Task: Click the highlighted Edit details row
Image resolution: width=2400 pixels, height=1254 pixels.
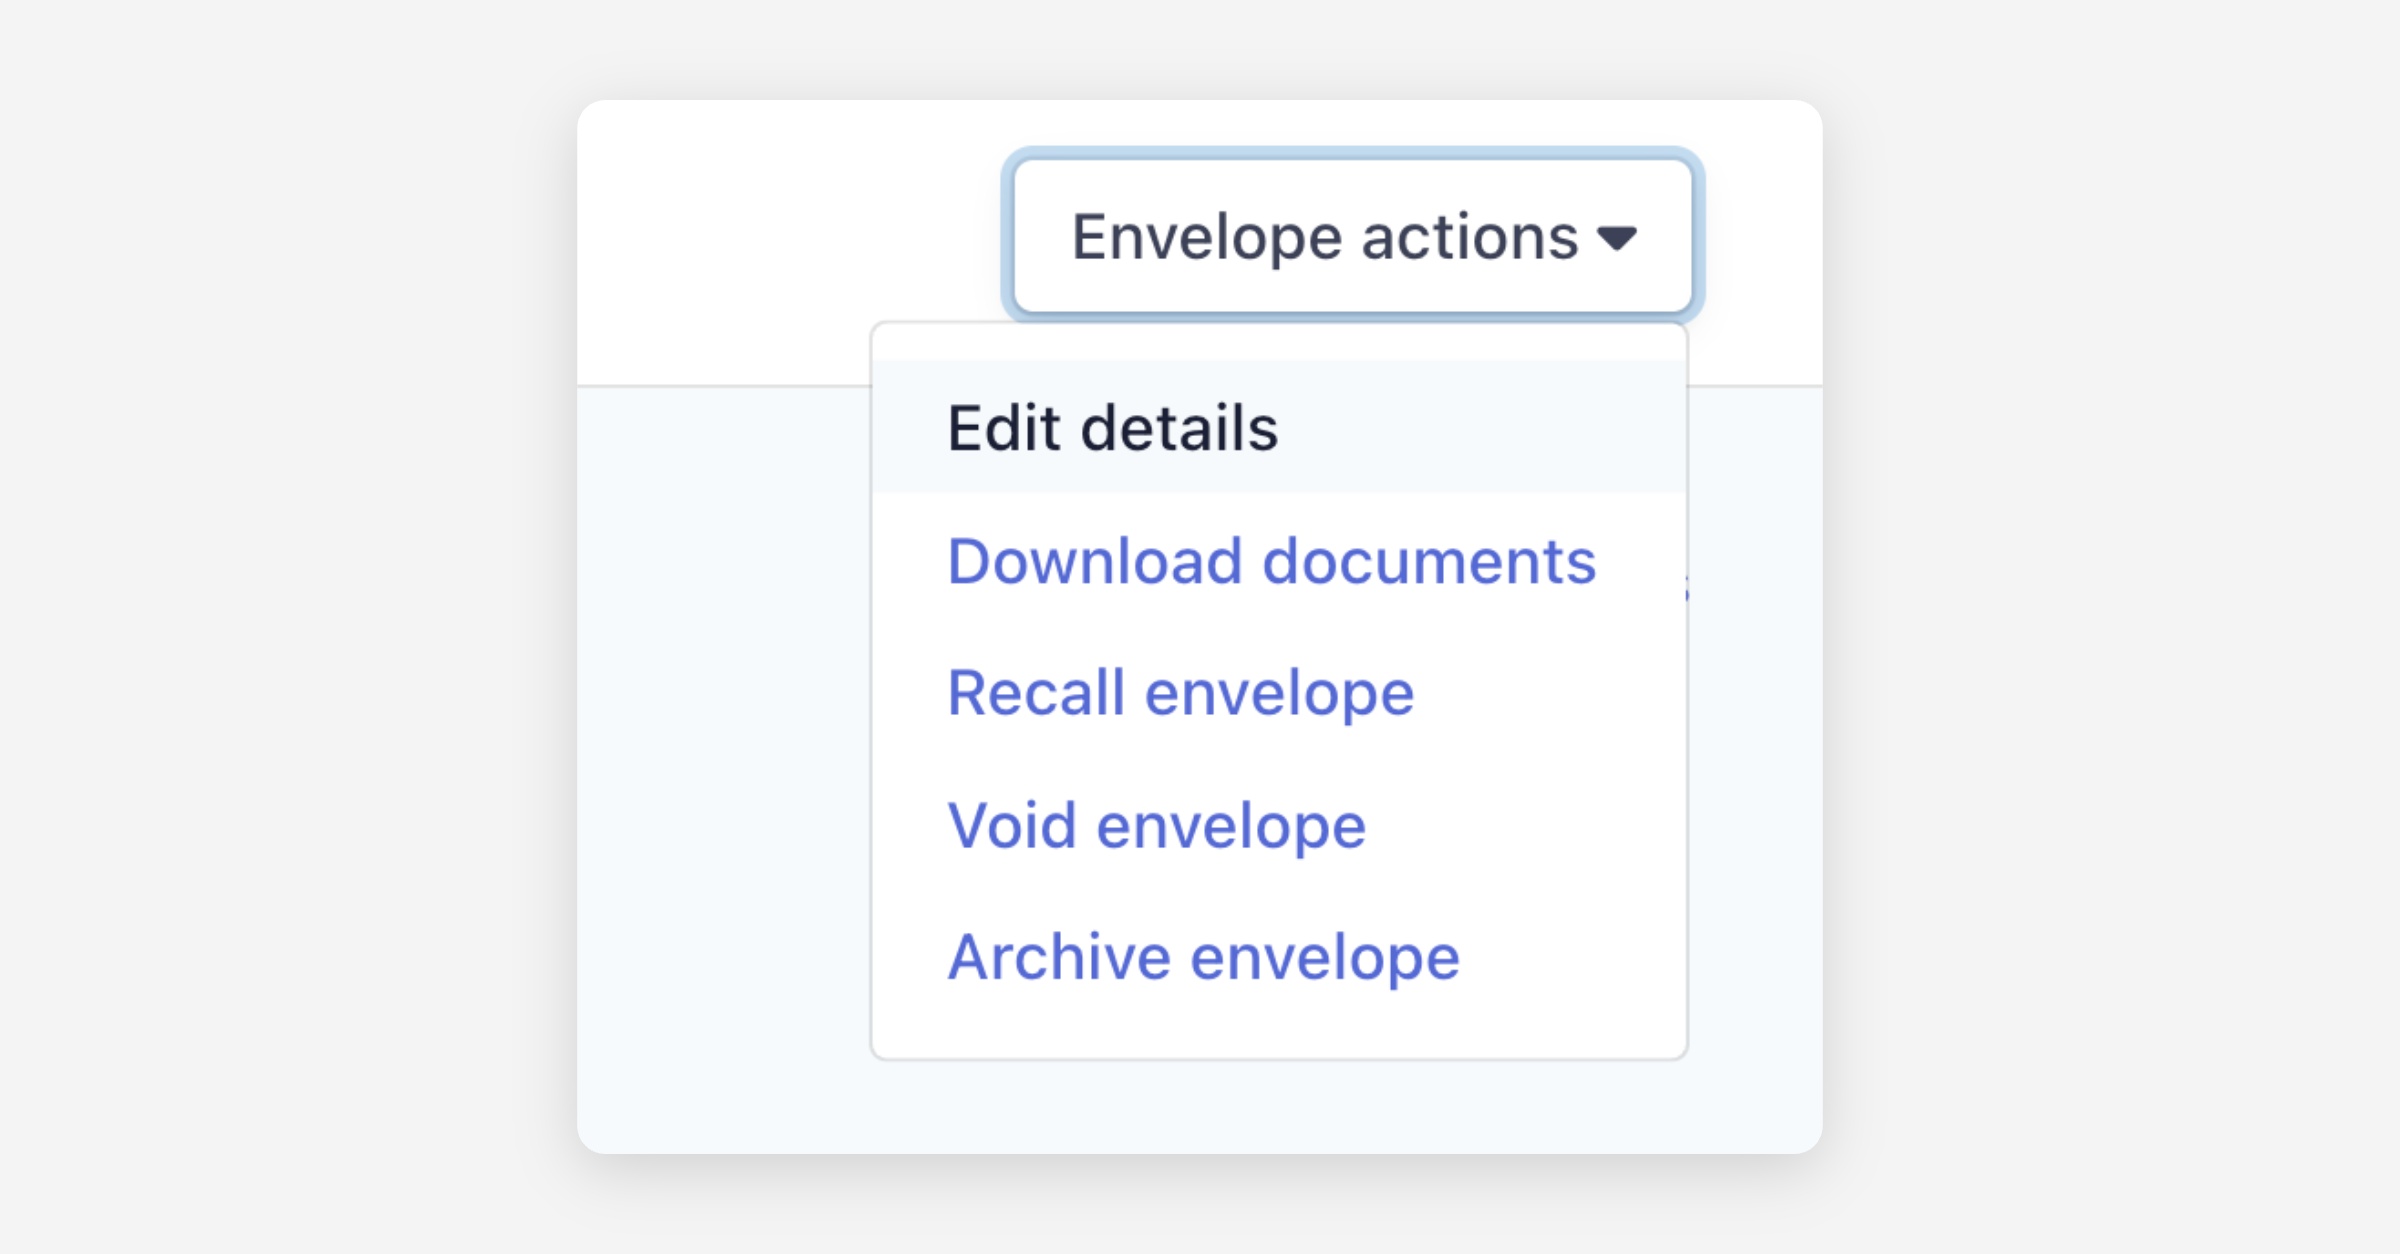Action: (x=1278, y=428)
